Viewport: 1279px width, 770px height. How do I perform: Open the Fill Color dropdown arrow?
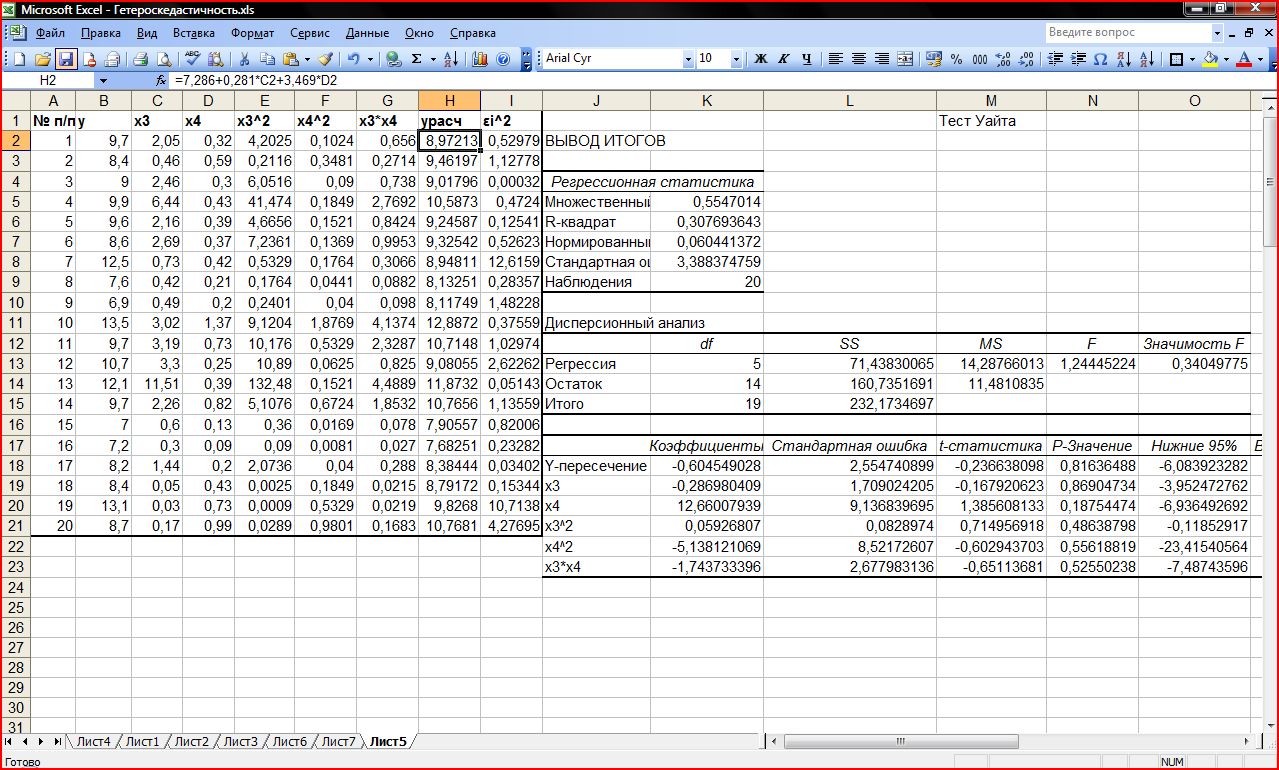1226,59
